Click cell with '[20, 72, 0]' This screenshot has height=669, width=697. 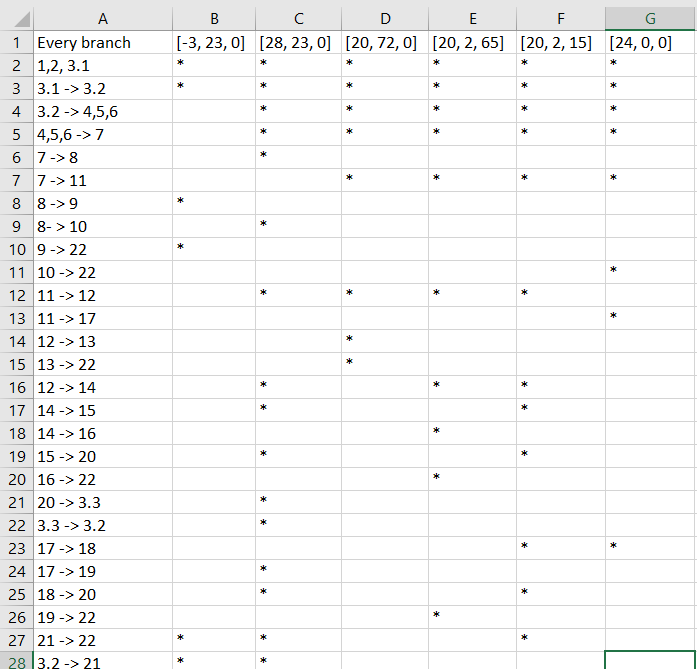tap(385, 43)
